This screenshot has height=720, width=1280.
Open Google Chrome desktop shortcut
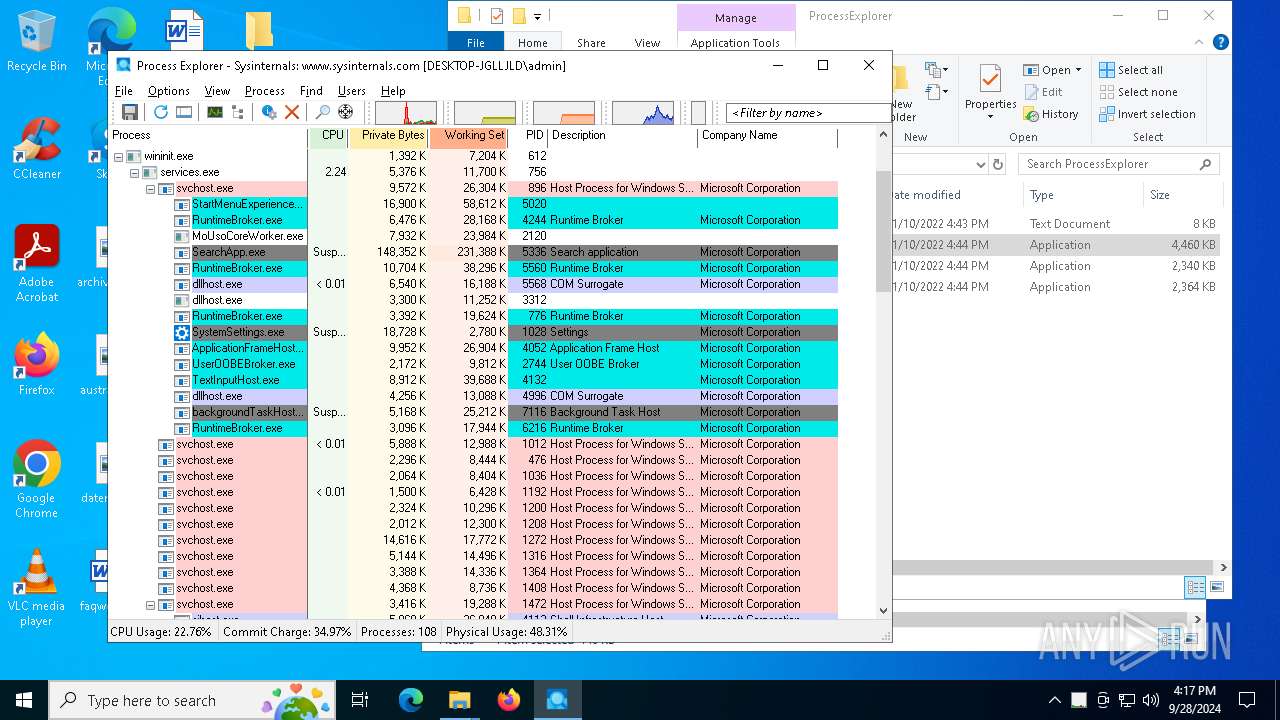click(x=37, y=480)
